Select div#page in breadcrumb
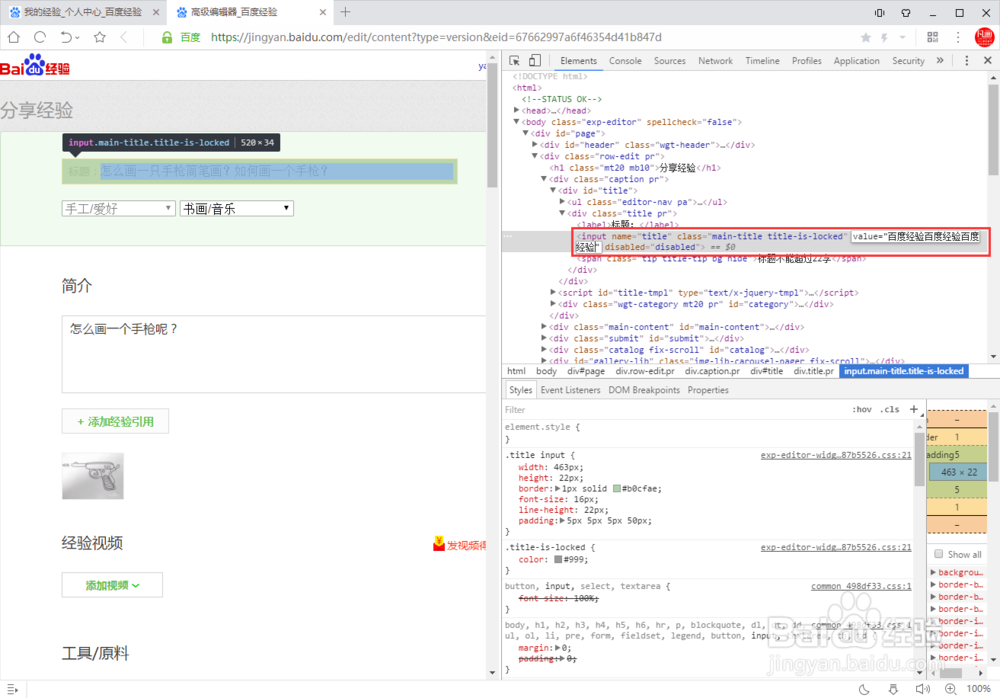 click(x=586, y=371)
